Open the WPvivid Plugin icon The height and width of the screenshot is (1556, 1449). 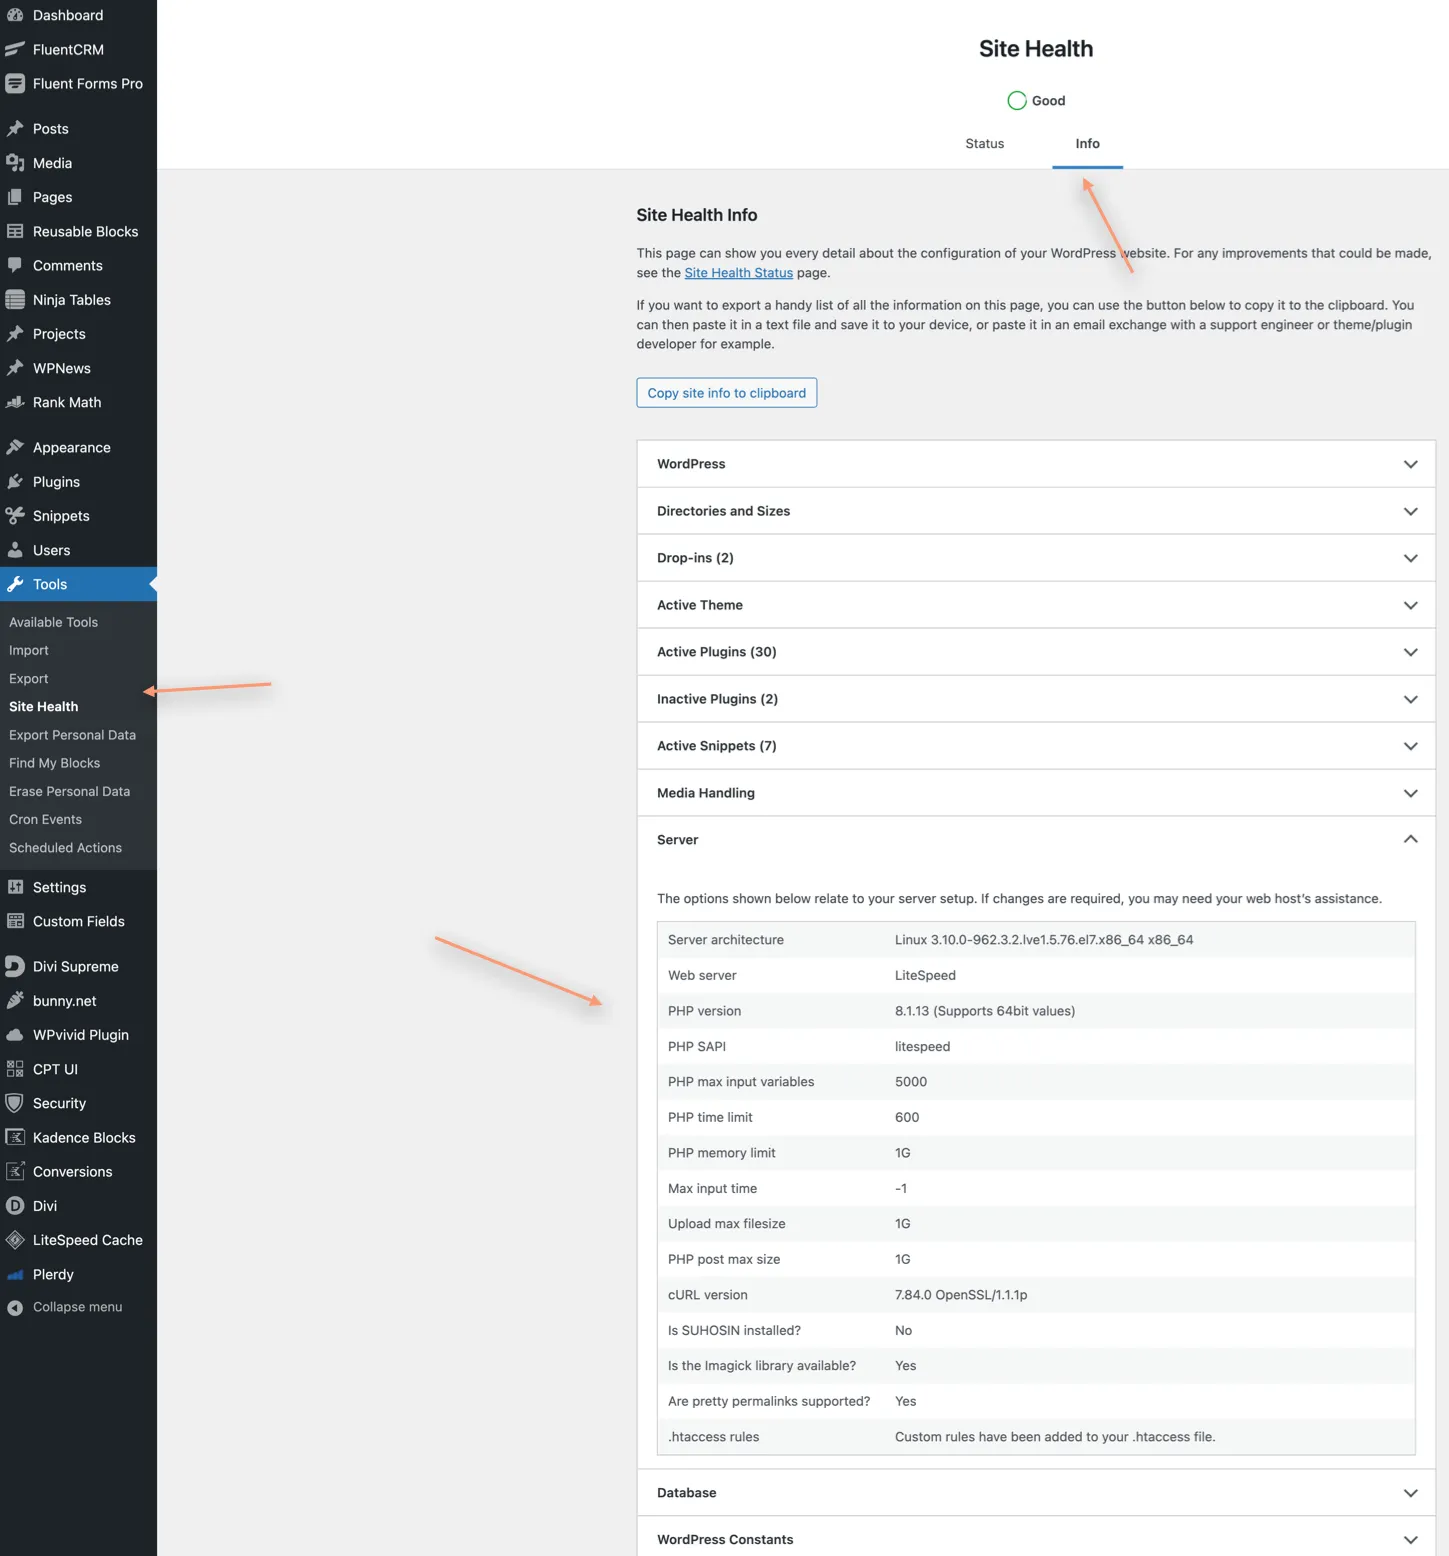15,1034
